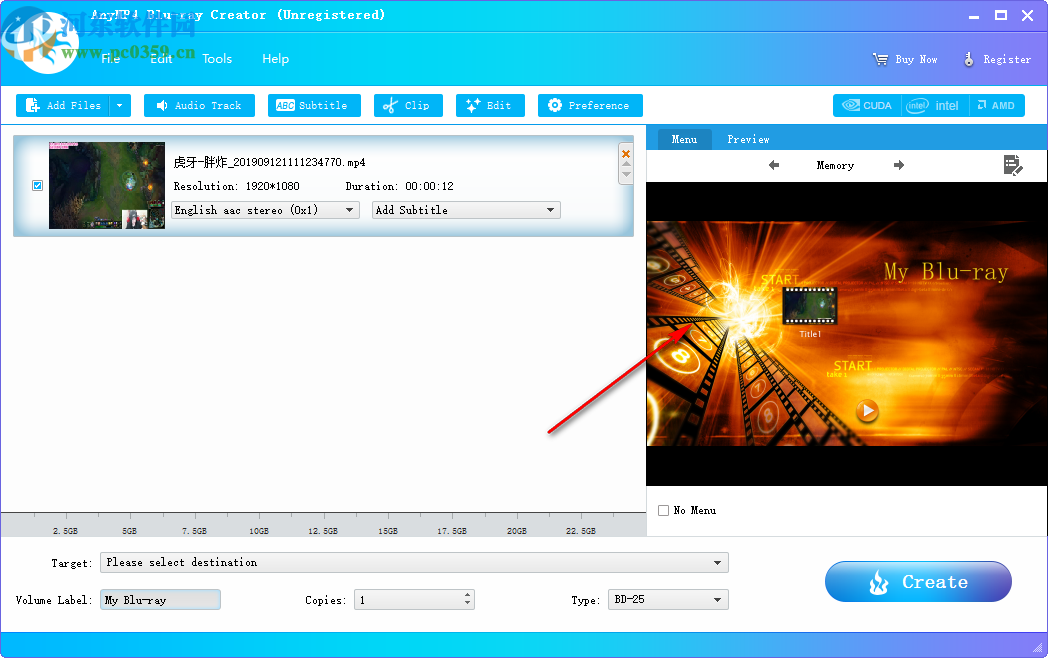The height and width of the screenshot is (658, 1048).
Task: Expand the Add Subtitle dropdown
Action: click(549, 210)
